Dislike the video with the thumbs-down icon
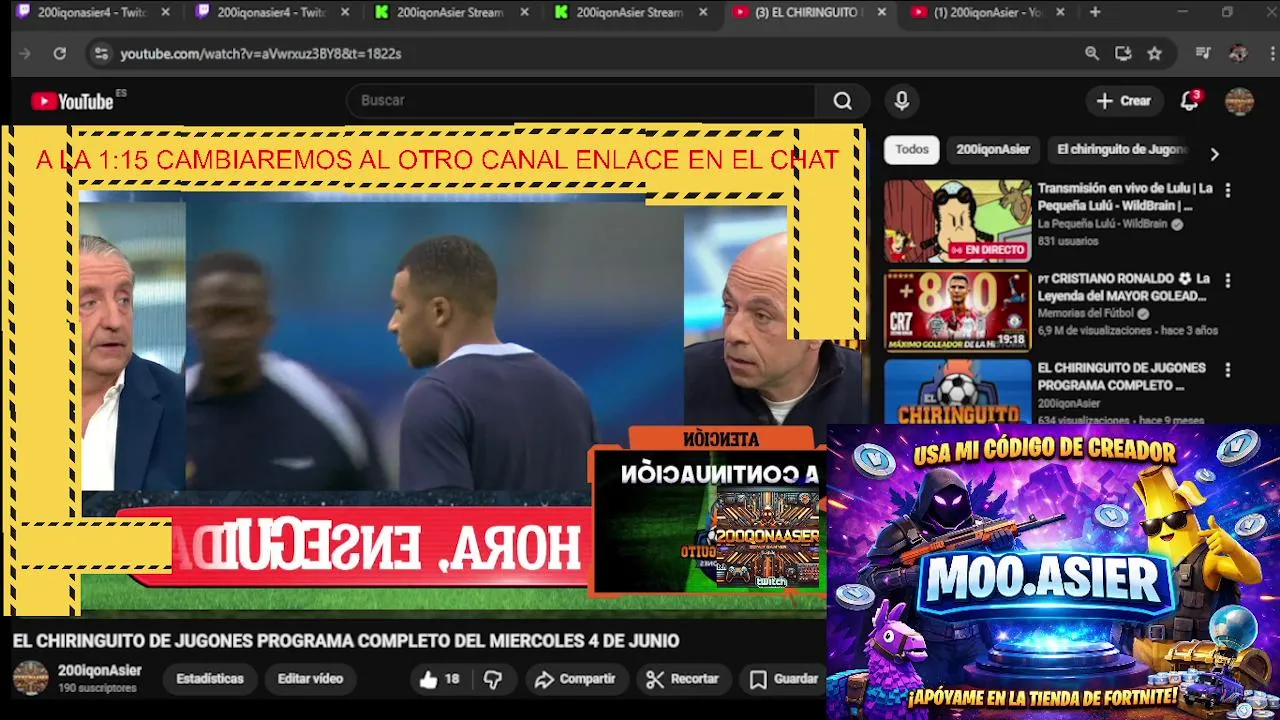 [x=493, y=679]
